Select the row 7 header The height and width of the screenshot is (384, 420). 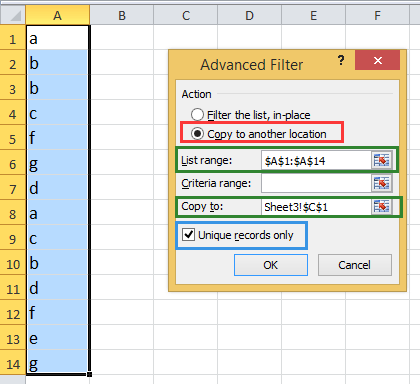(x=13, y=188)
